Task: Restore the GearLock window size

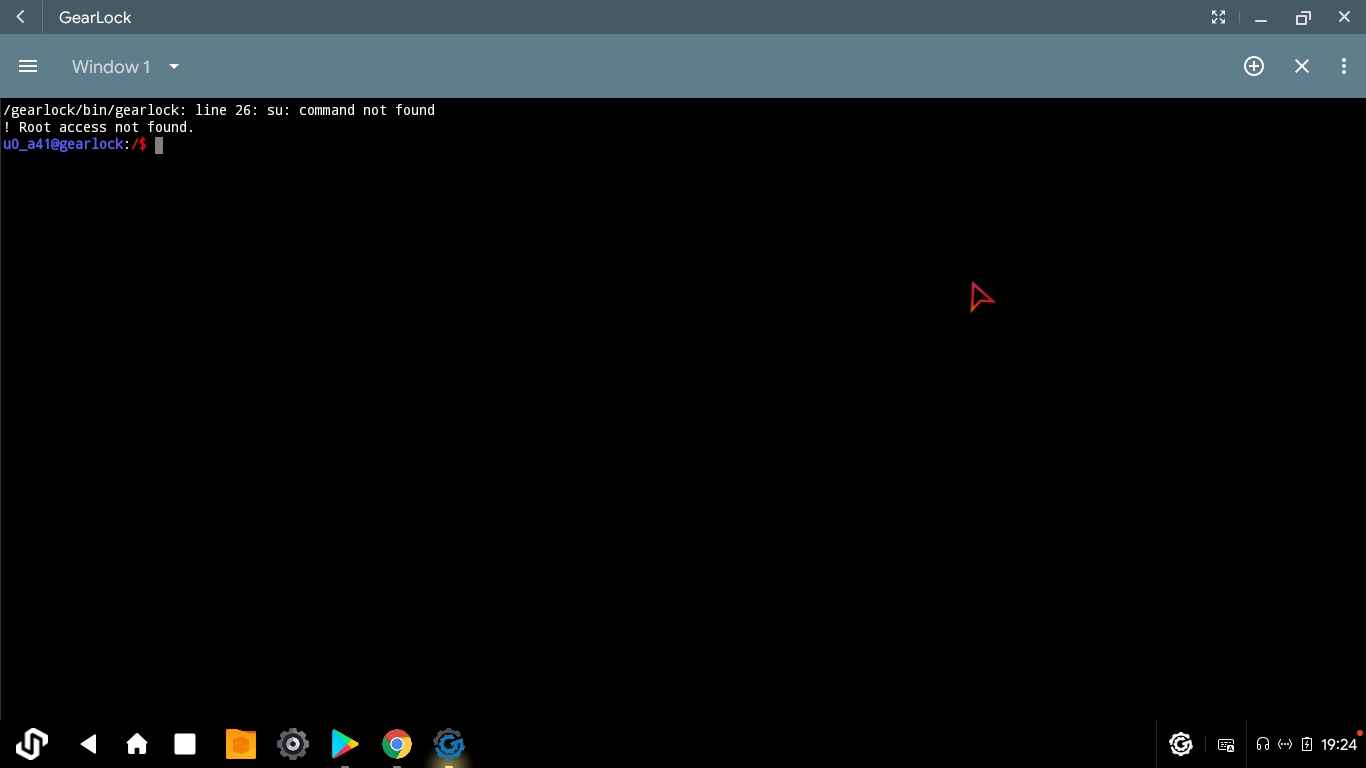Action: tap(1302, 17)
